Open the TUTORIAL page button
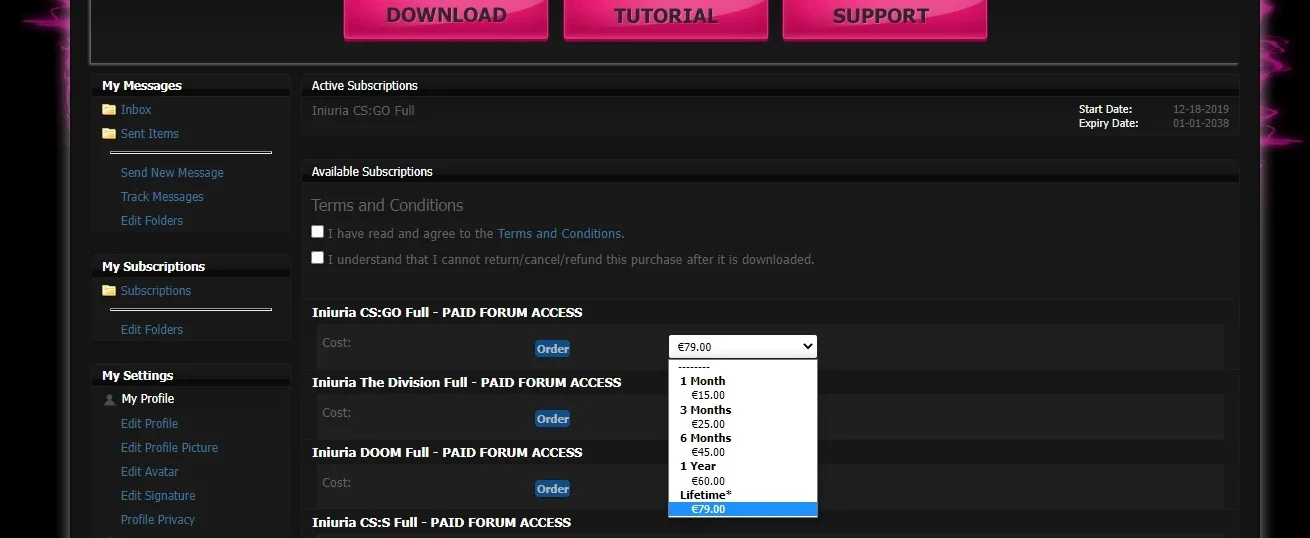This screenshot has height=538, width=1310. click(x=666, y=18)
